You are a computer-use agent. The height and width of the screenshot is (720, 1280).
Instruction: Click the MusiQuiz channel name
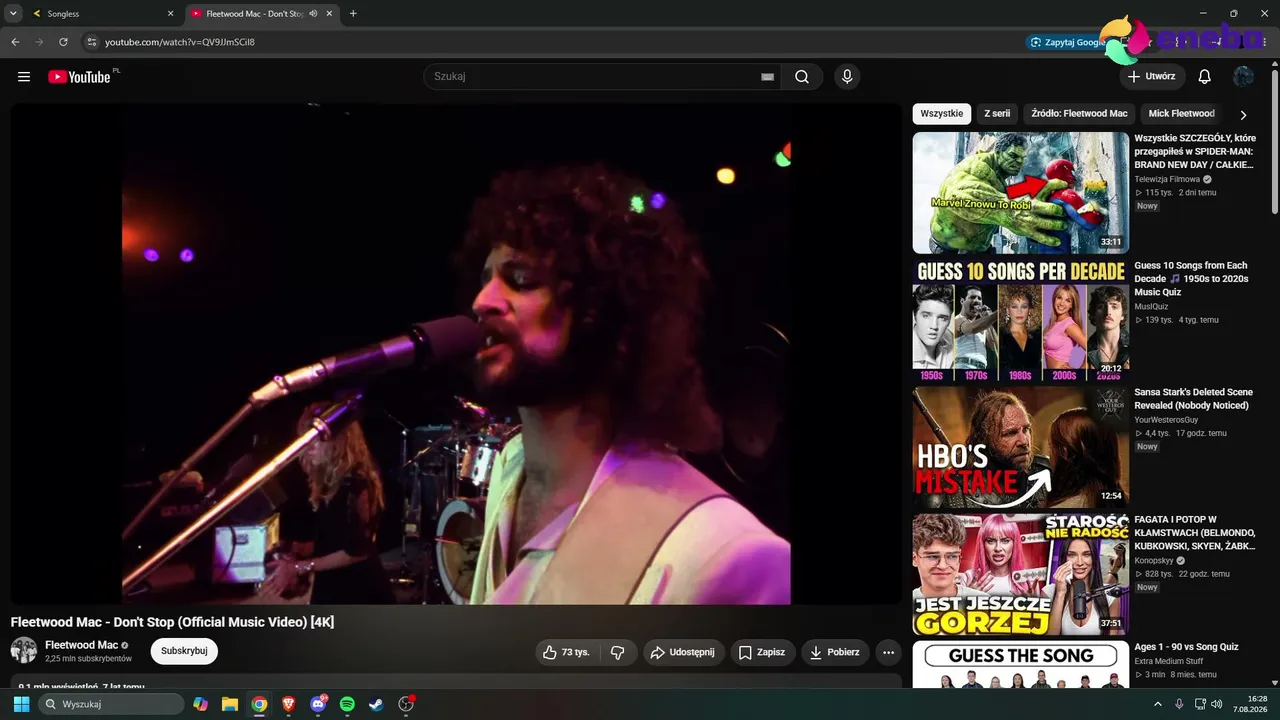1151,306
